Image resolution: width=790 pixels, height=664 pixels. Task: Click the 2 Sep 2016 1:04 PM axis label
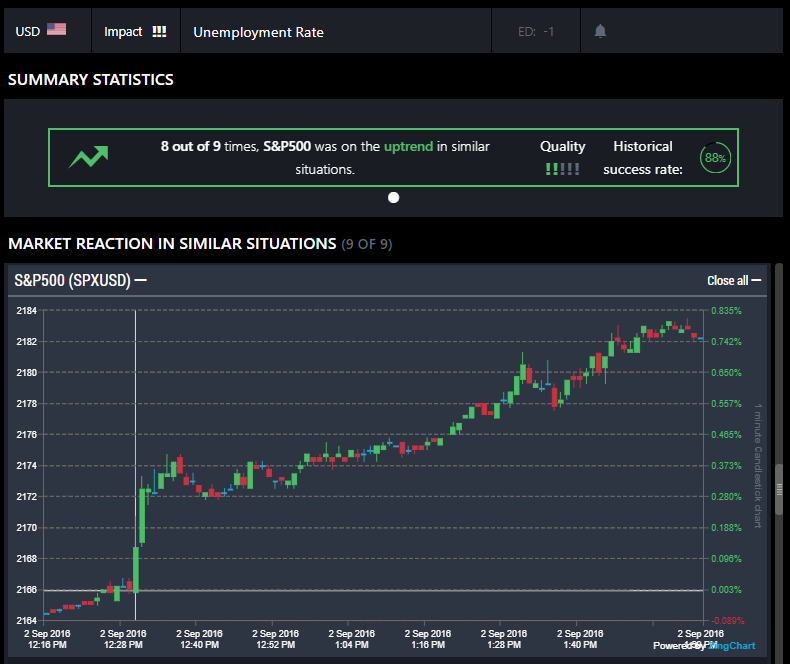[x=352, y=639]
